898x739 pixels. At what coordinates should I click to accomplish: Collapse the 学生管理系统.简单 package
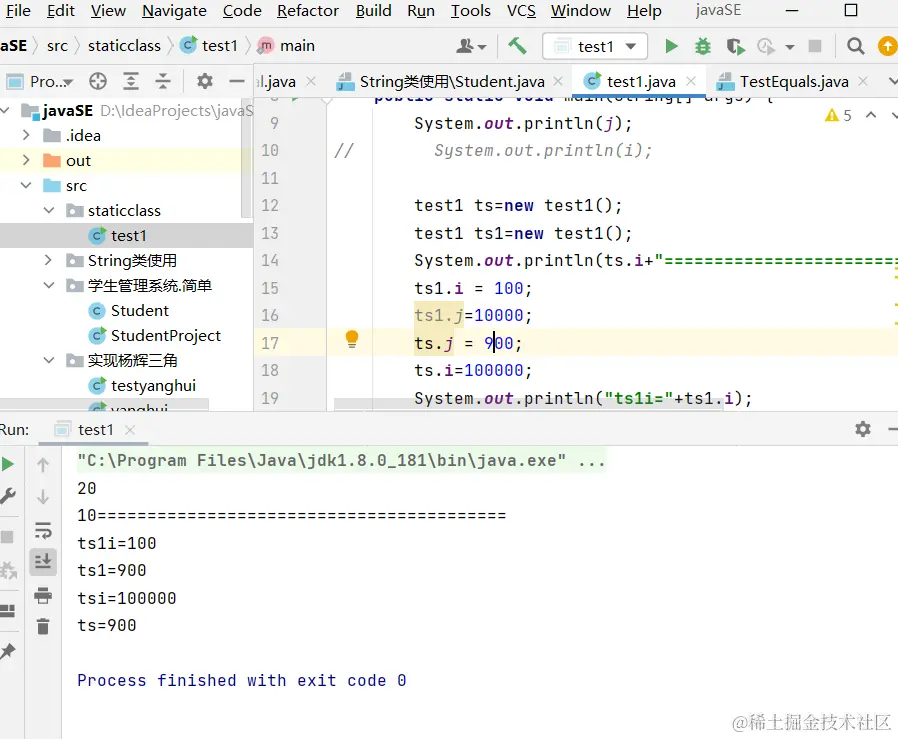(x=49, y=285)
